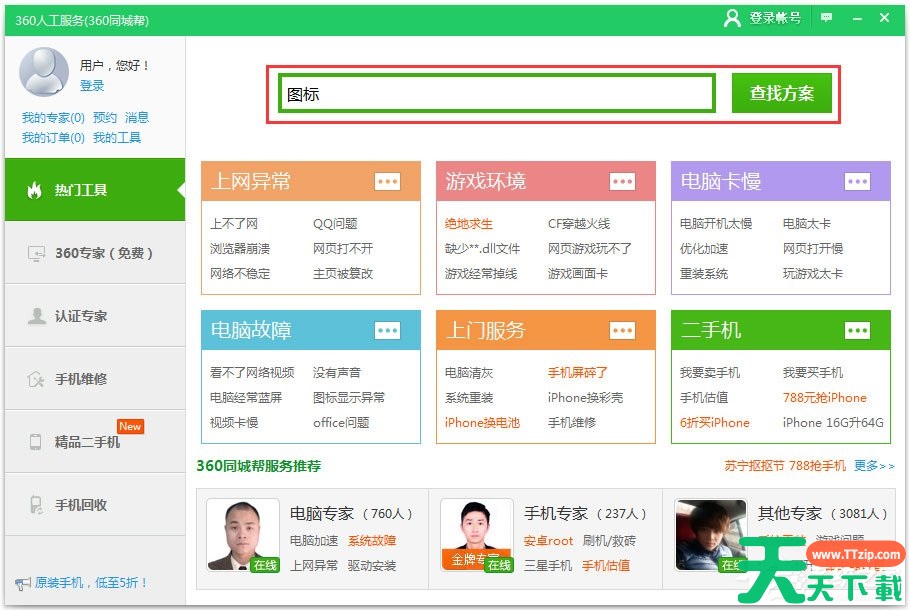This screenshot has height=610, width=910.
Task: Click the user avatar picture
Action: pos(44,71)
